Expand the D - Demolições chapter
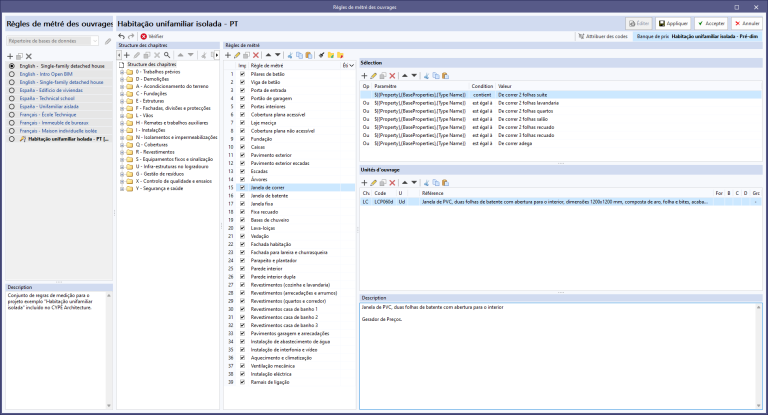Screen dimensions: 768x415 point(122,79)
